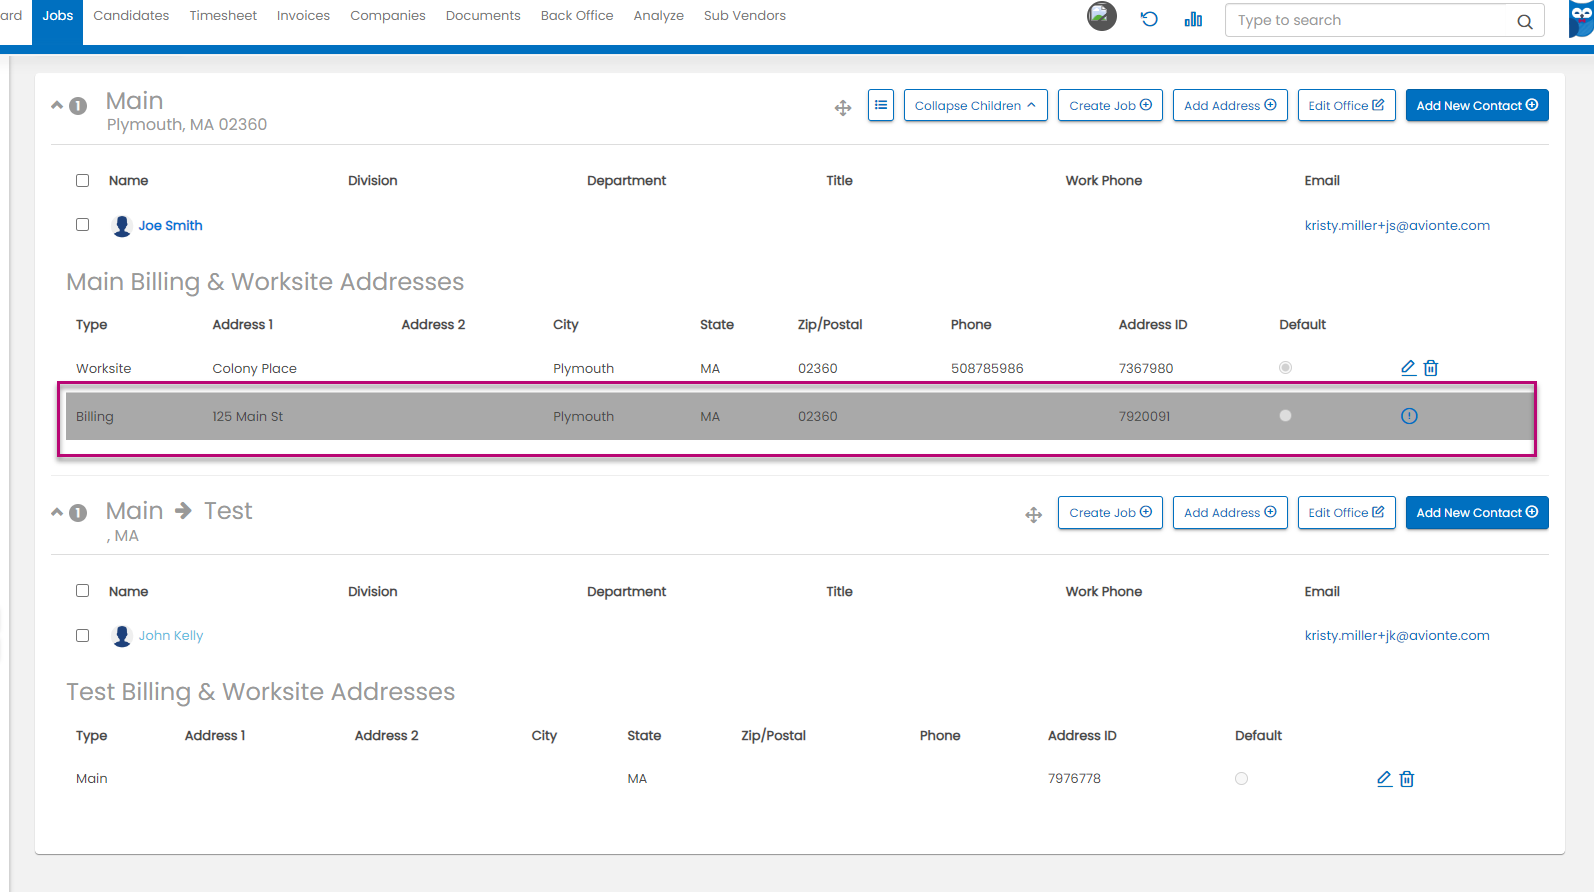Click the refresh/history icon in top bar

pyautogui.click(x=1149, y=19)
